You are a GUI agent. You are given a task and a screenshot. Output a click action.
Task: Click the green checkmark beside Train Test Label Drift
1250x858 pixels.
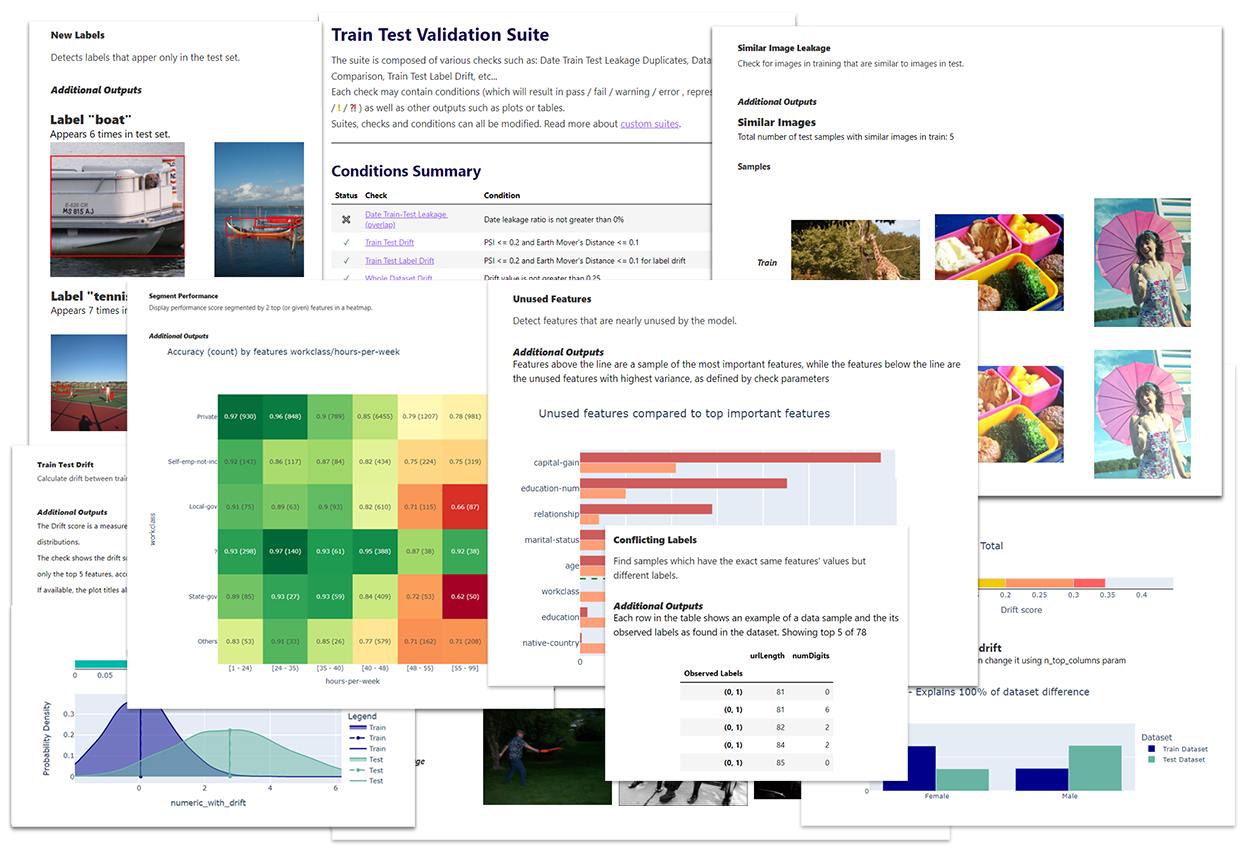(346, 260)
